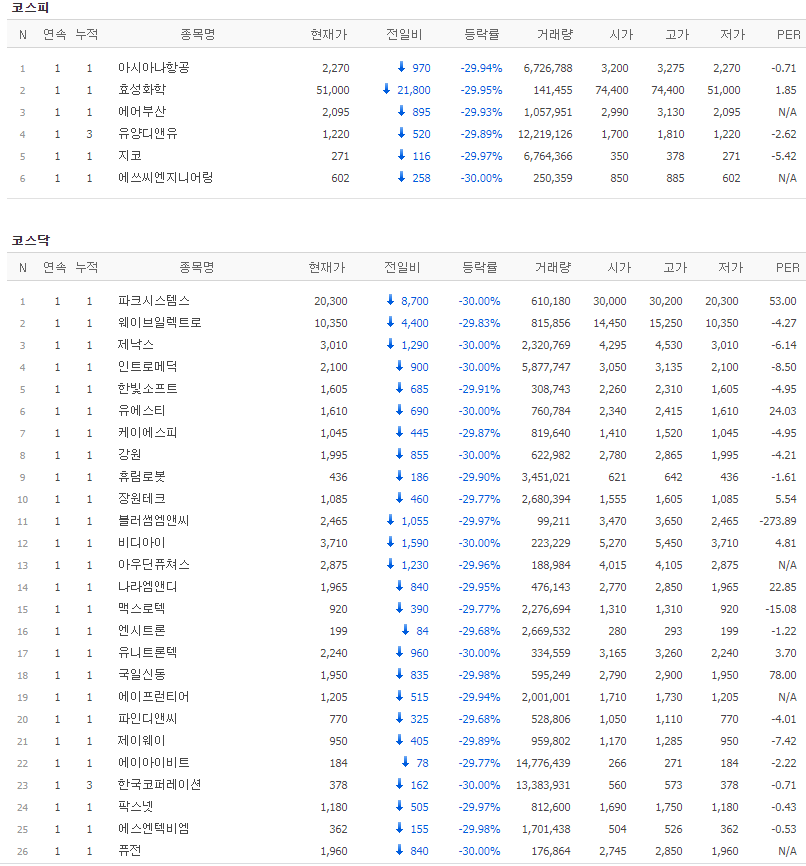This screenshot has height=866, width=806.
Task: Open 강원 stock link
Action: [130, 455]
